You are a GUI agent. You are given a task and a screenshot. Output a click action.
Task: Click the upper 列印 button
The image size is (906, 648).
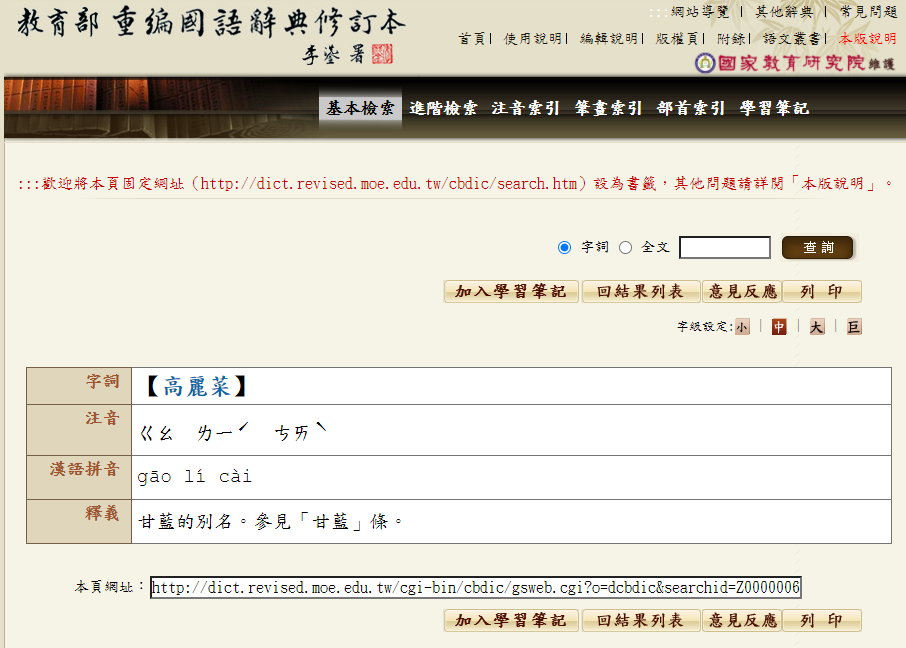(822, 291)
